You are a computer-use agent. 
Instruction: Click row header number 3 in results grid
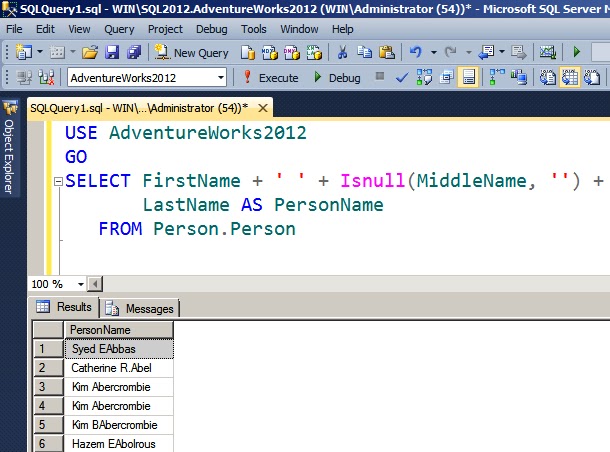(48, 387)
